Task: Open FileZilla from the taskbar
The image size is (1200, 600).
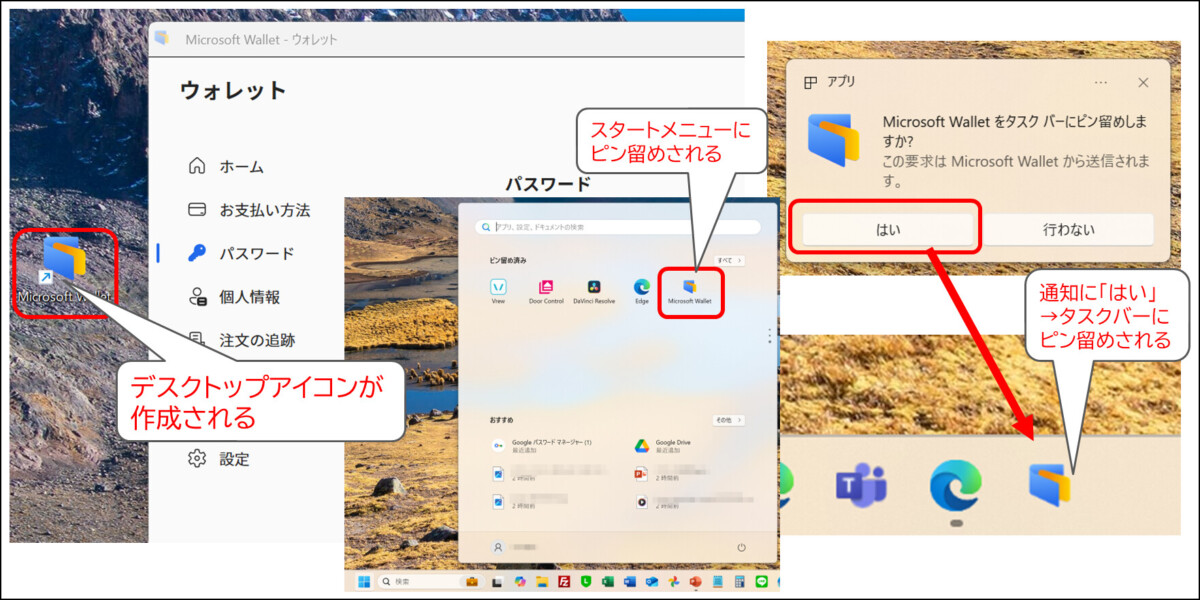Action: [564, 581]
